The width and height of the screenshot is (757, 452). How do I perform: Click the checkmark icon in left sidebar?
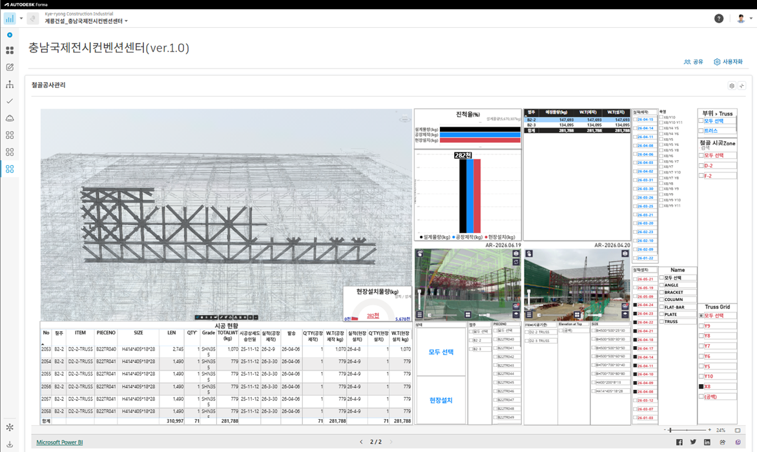tap(10, 101)
